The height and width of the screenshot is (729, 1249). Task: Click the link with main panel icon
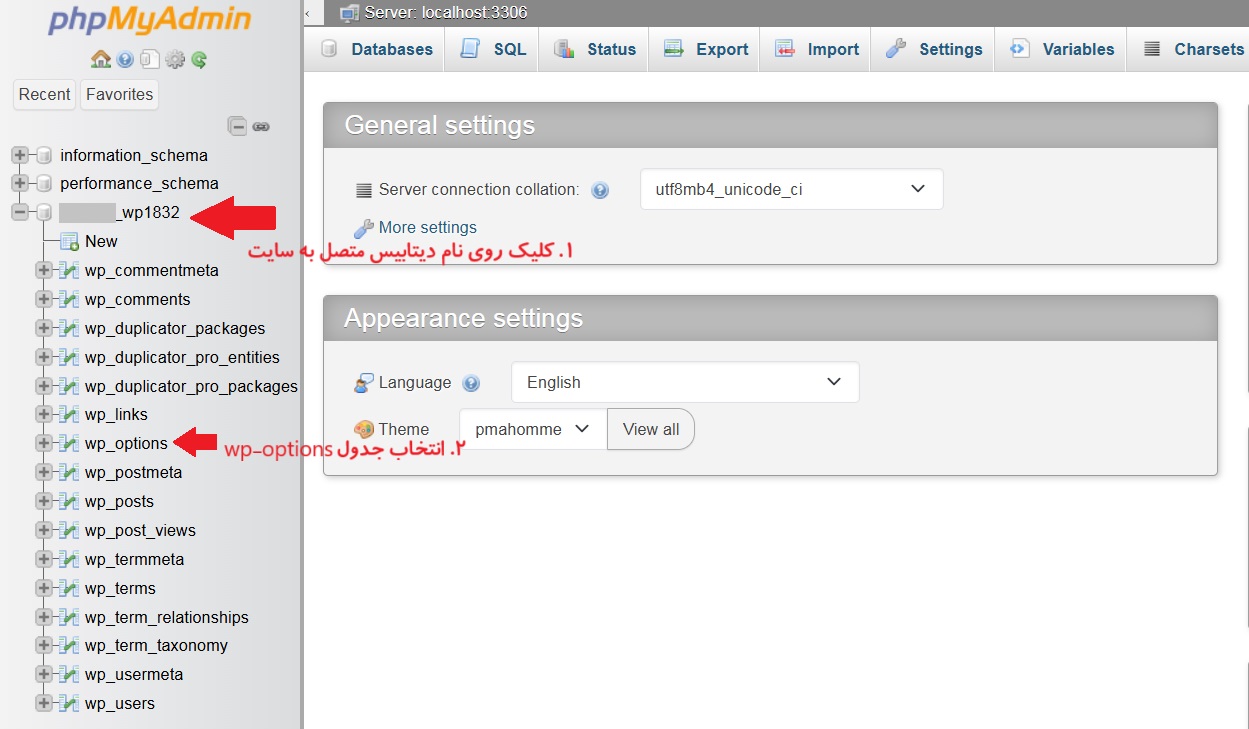pyautogui.click(x=261, y=126)
